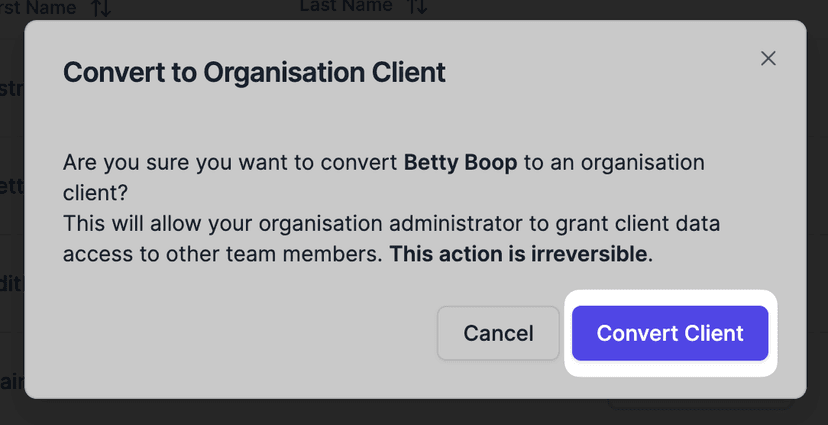Select the dimmed top row showing 'str'
828x425 pixels.
[x=11, y=88]
